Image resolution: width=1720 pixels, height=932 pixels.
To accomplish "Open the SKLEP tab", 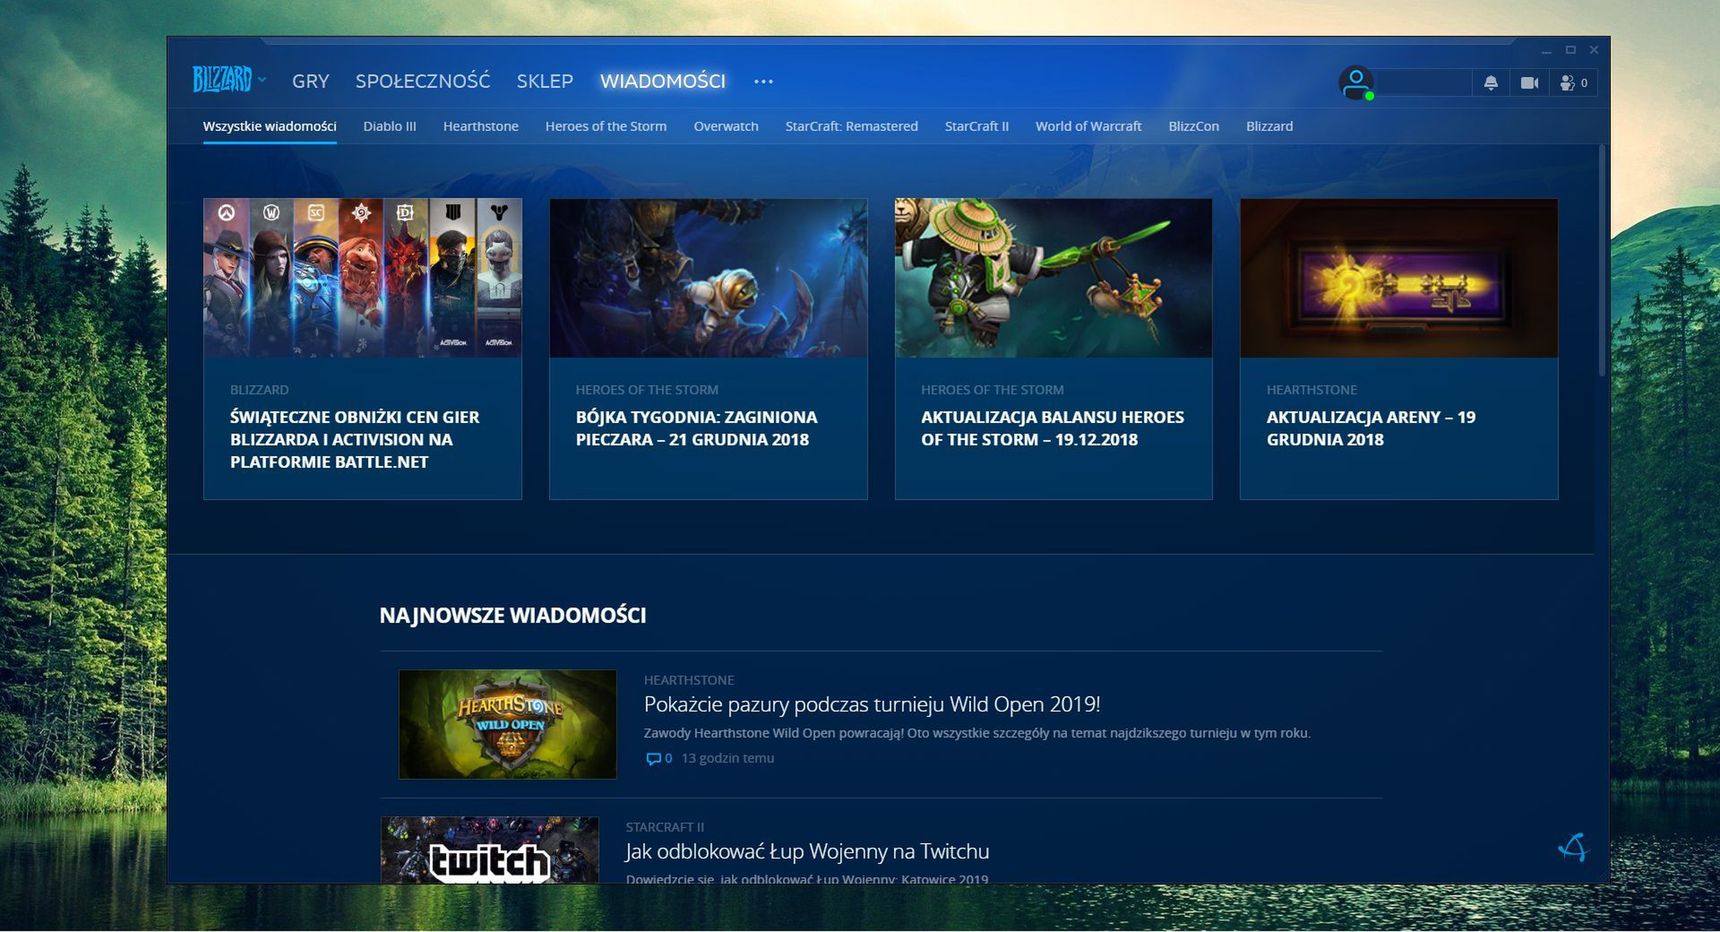I will [544, 81].
